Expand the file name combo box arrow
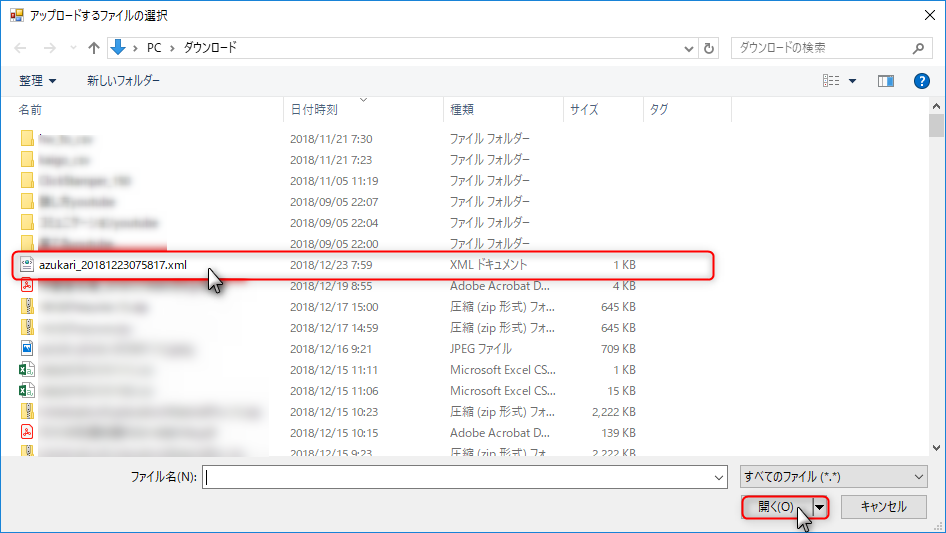The height and width of the screenshot is (533, 946). [x=719, y=477]
